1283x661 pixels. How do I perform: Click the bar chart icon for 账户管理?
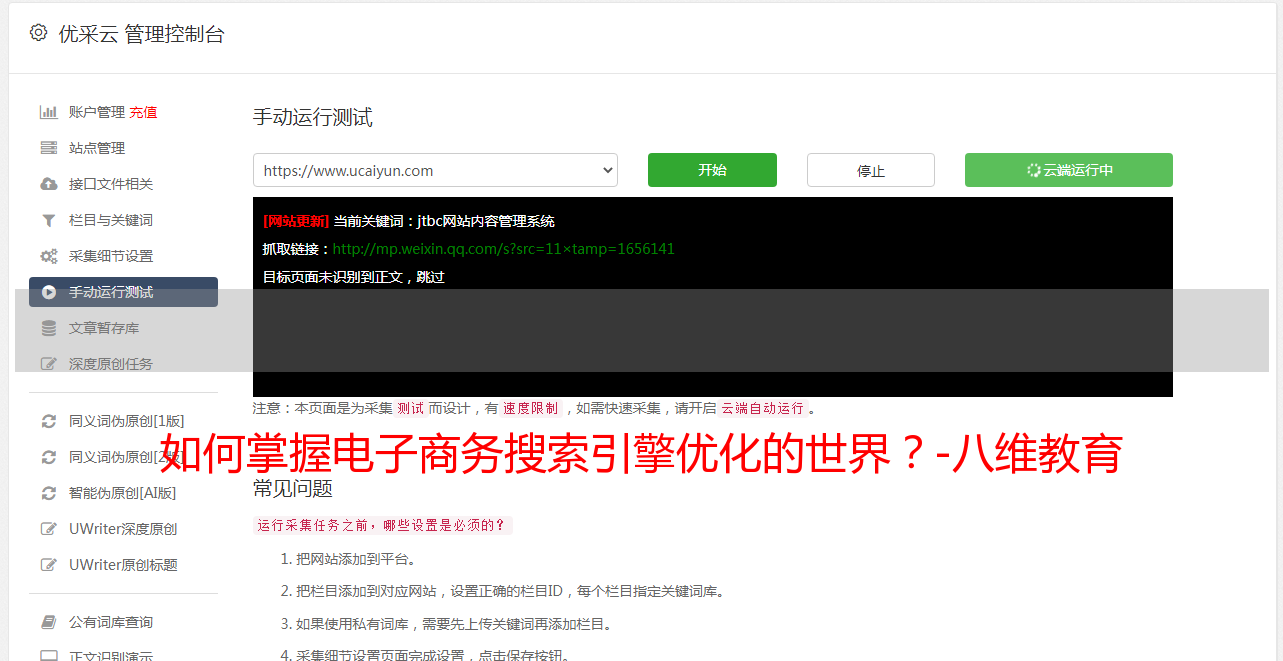point(48,112)
